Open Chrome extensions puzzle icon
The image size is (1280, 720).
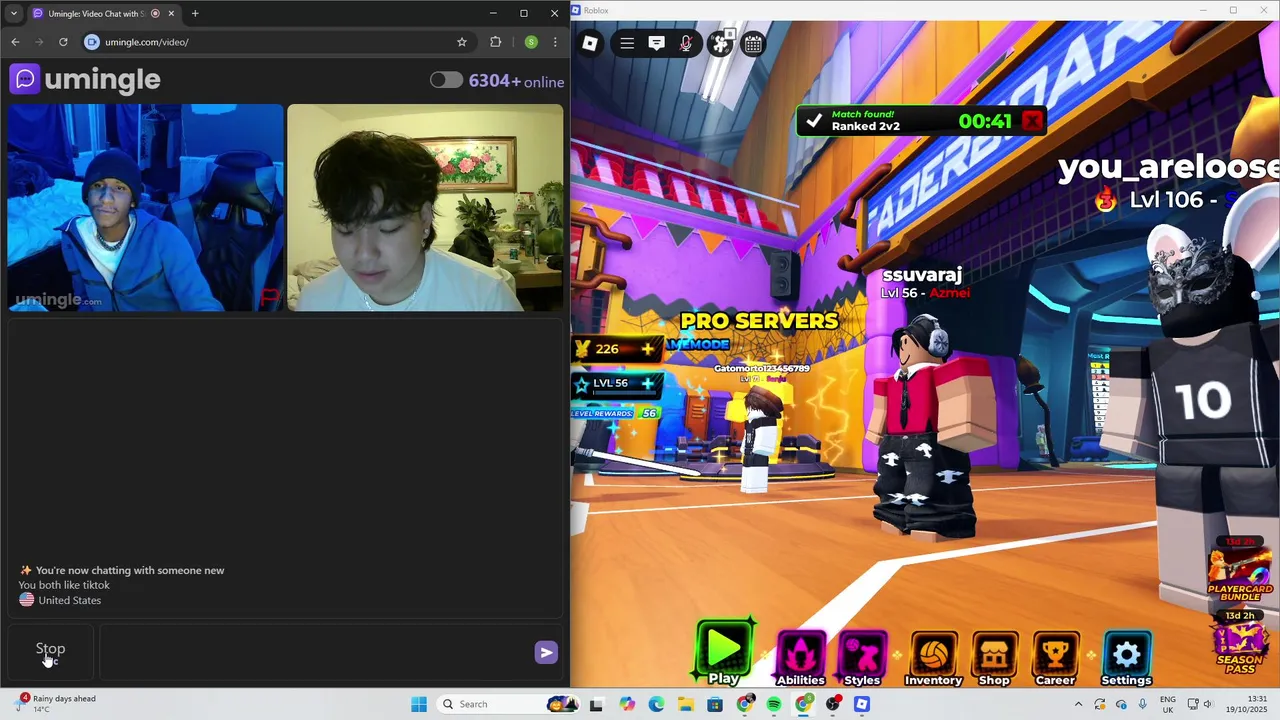coord(496,42)
